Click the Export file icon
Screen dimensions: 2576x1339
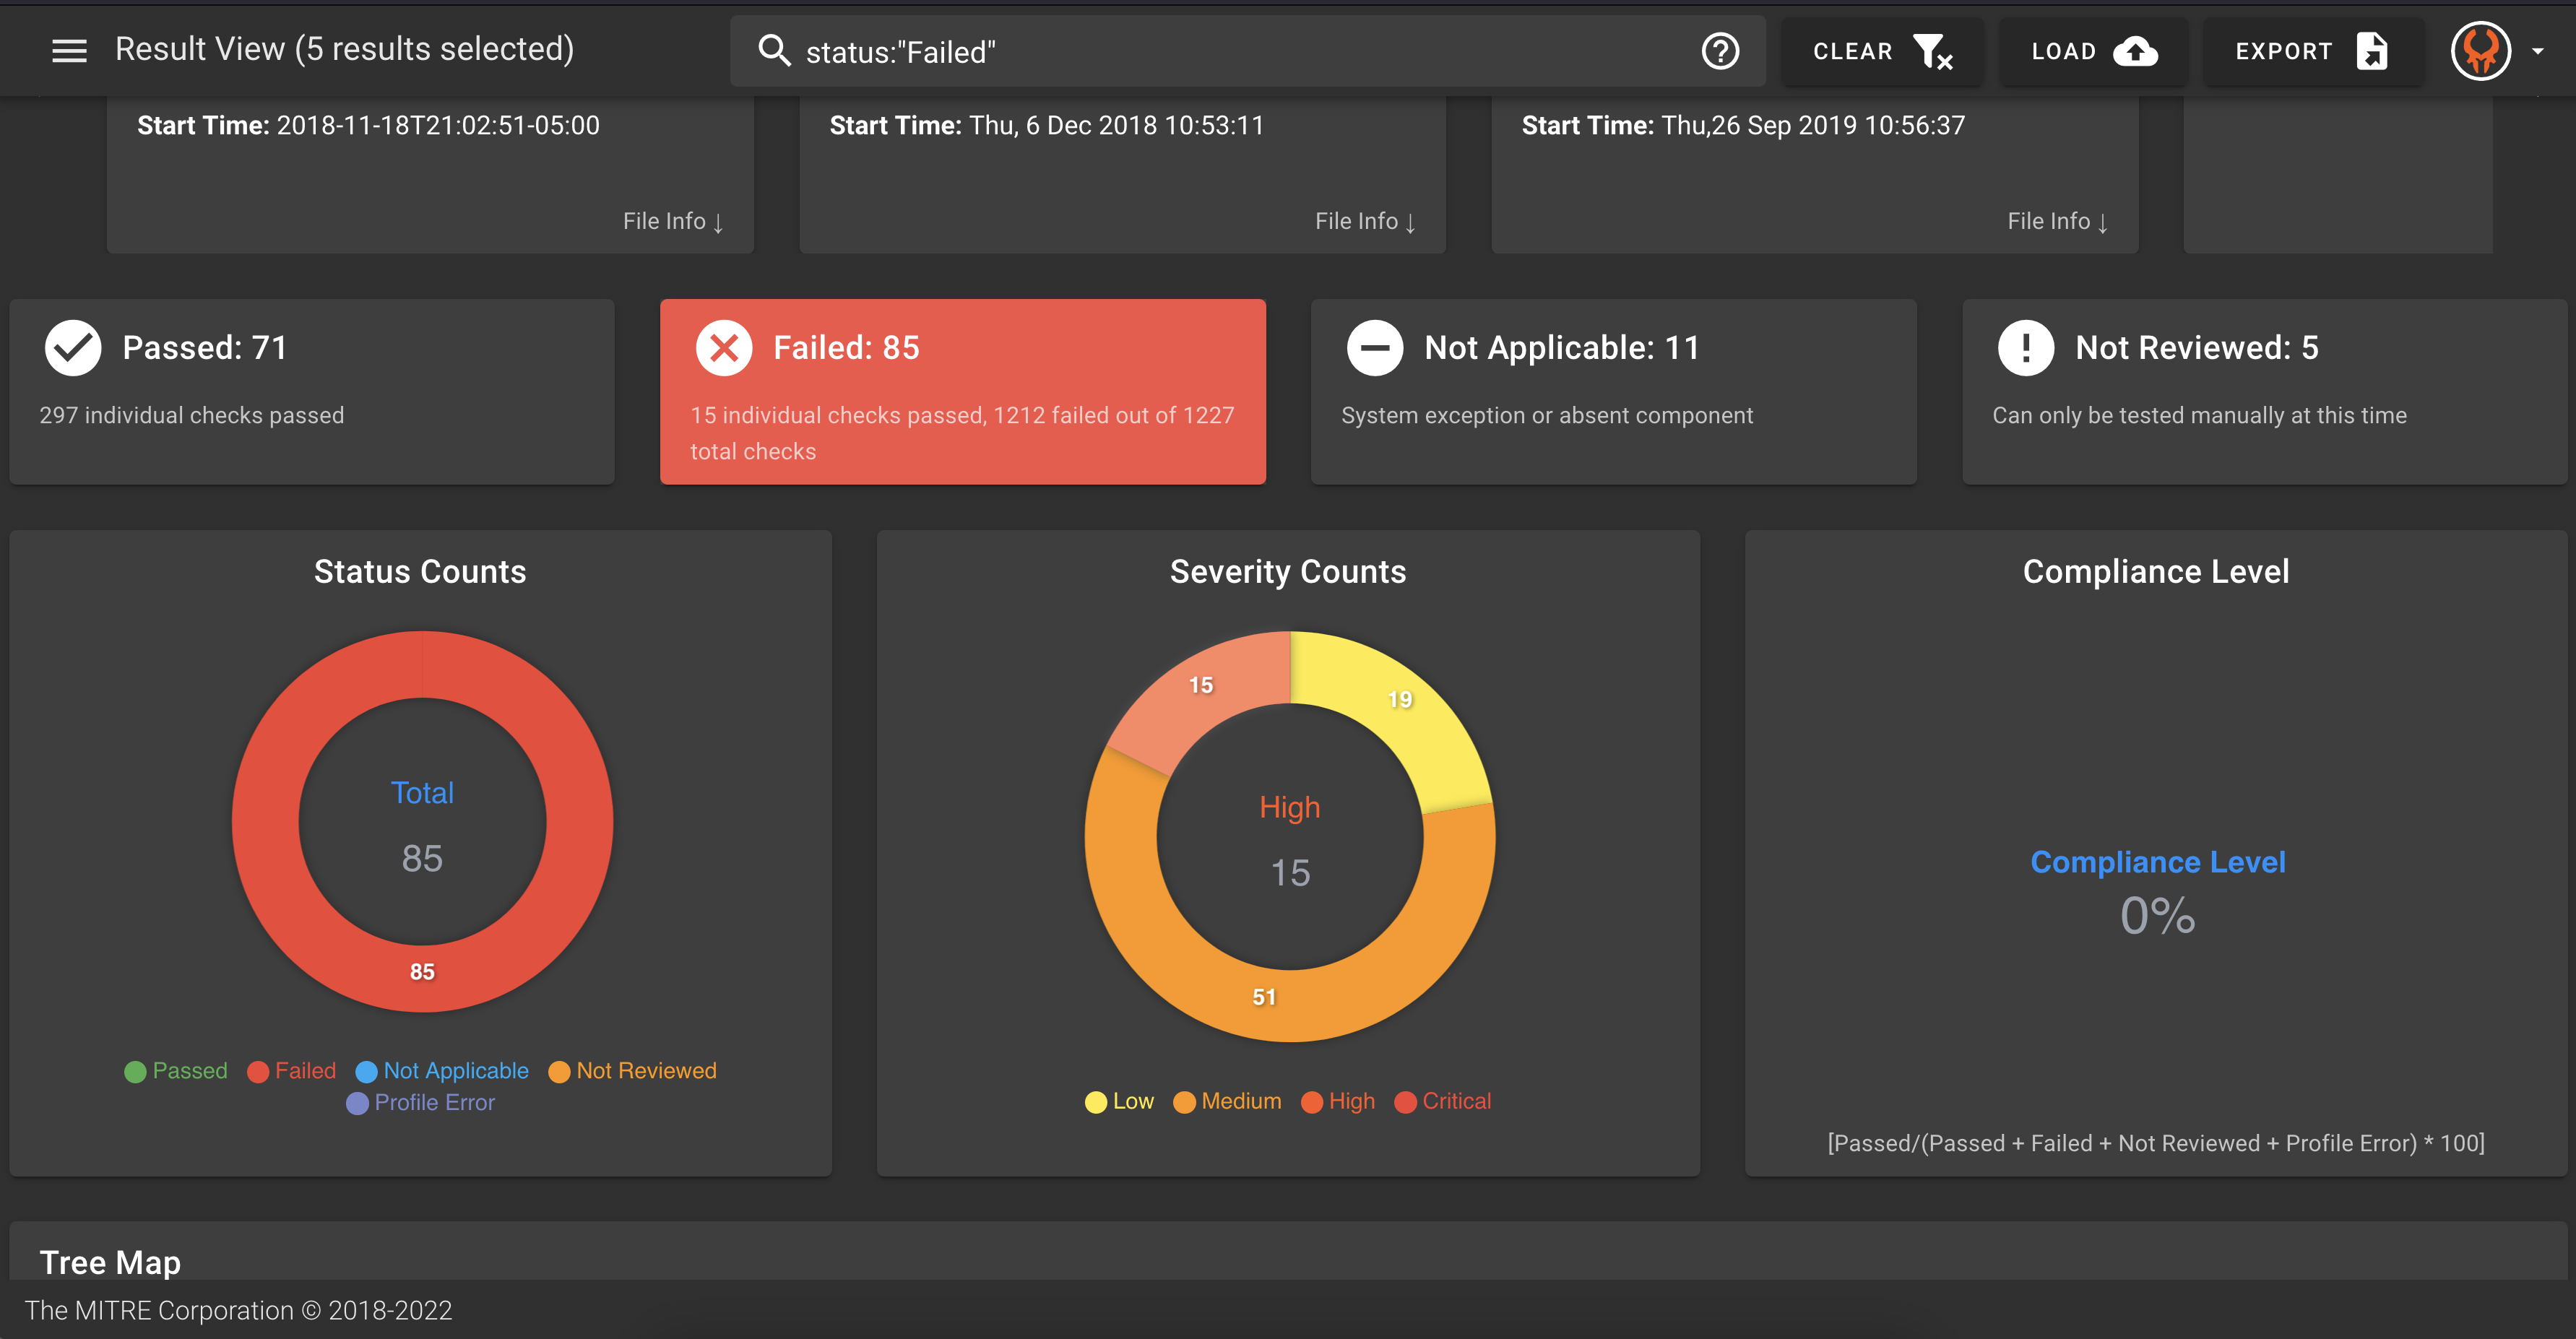click(2371, 51)
